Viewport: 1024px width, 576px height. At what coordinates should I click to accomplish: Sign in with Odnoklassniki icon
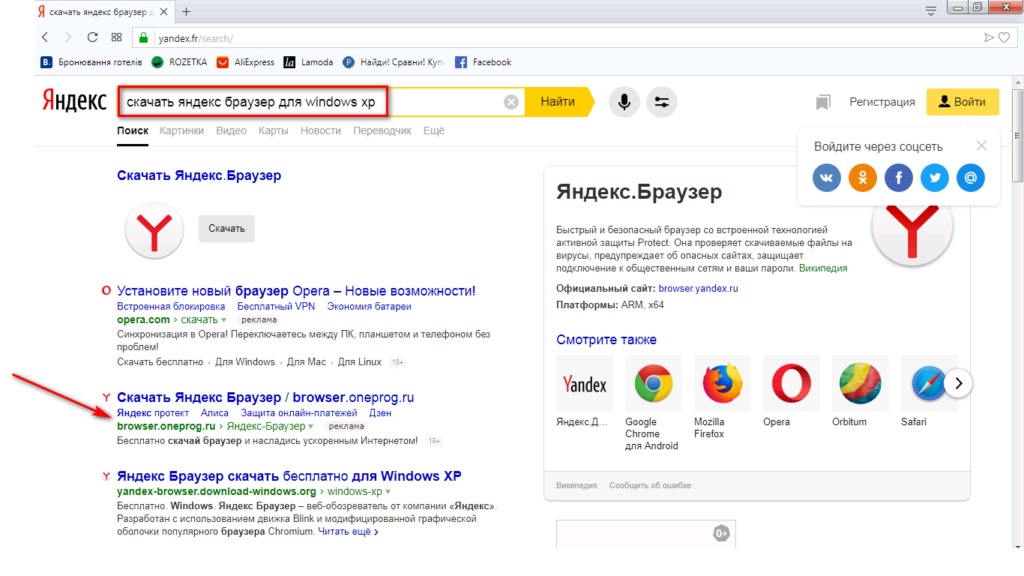click(x=863, y=178)
